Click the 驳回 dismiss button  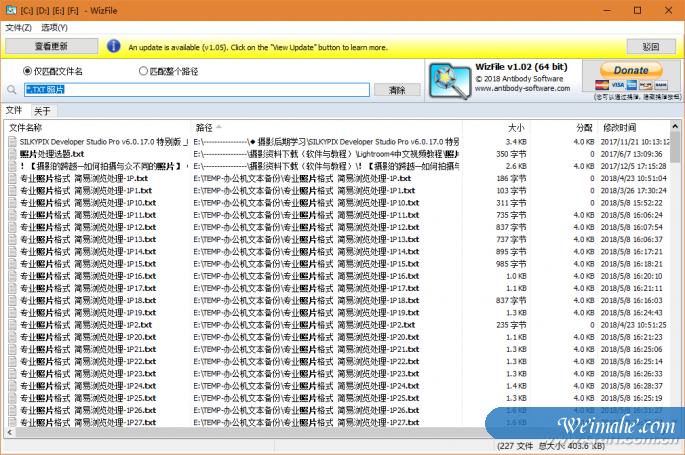(x=651, y=46)
